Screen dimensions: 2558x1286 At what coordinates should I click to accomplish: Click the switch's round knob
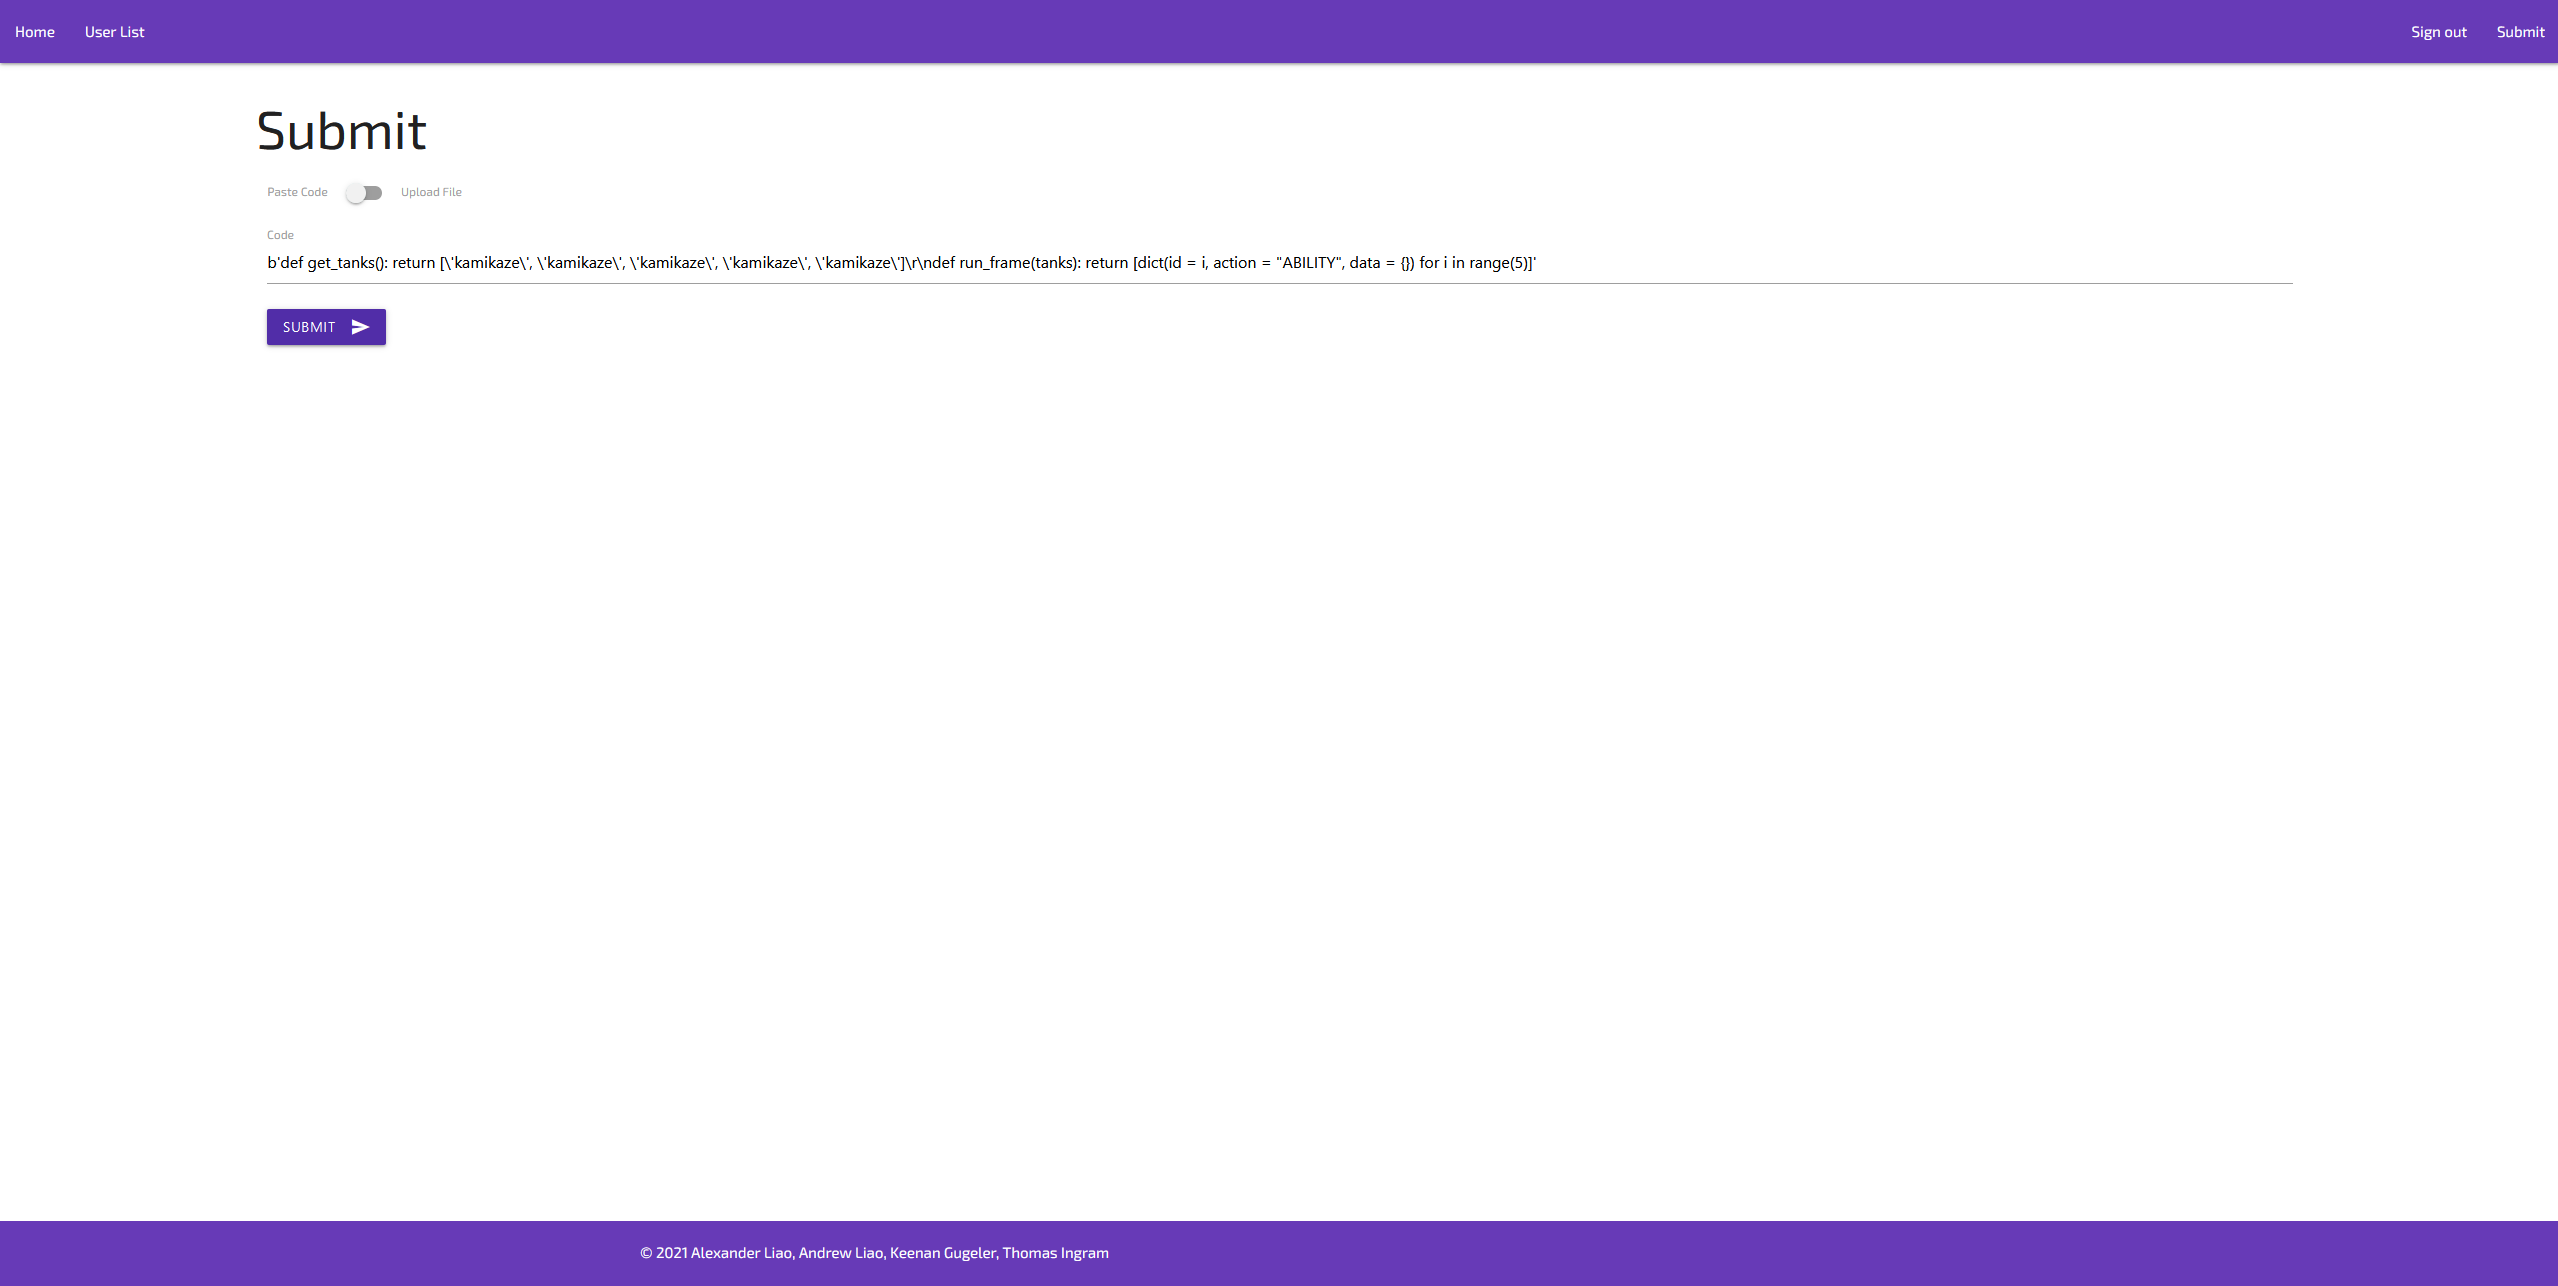point(356,193)
